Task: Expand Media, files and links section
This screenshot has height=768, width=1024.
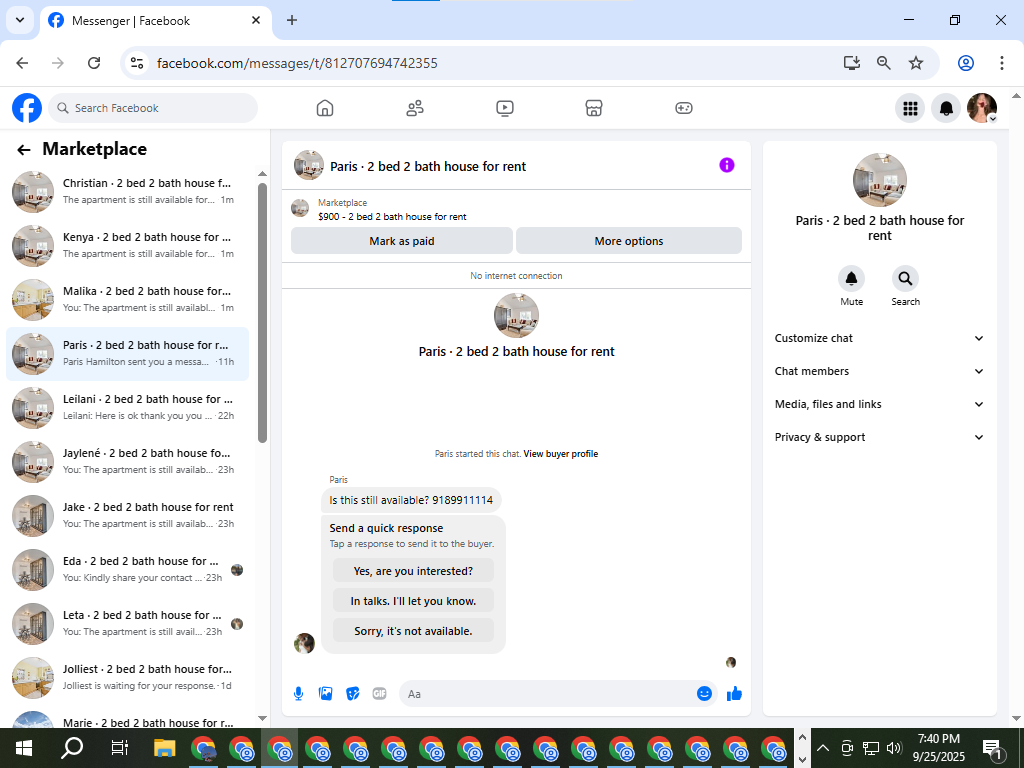Action: (879, 404)
